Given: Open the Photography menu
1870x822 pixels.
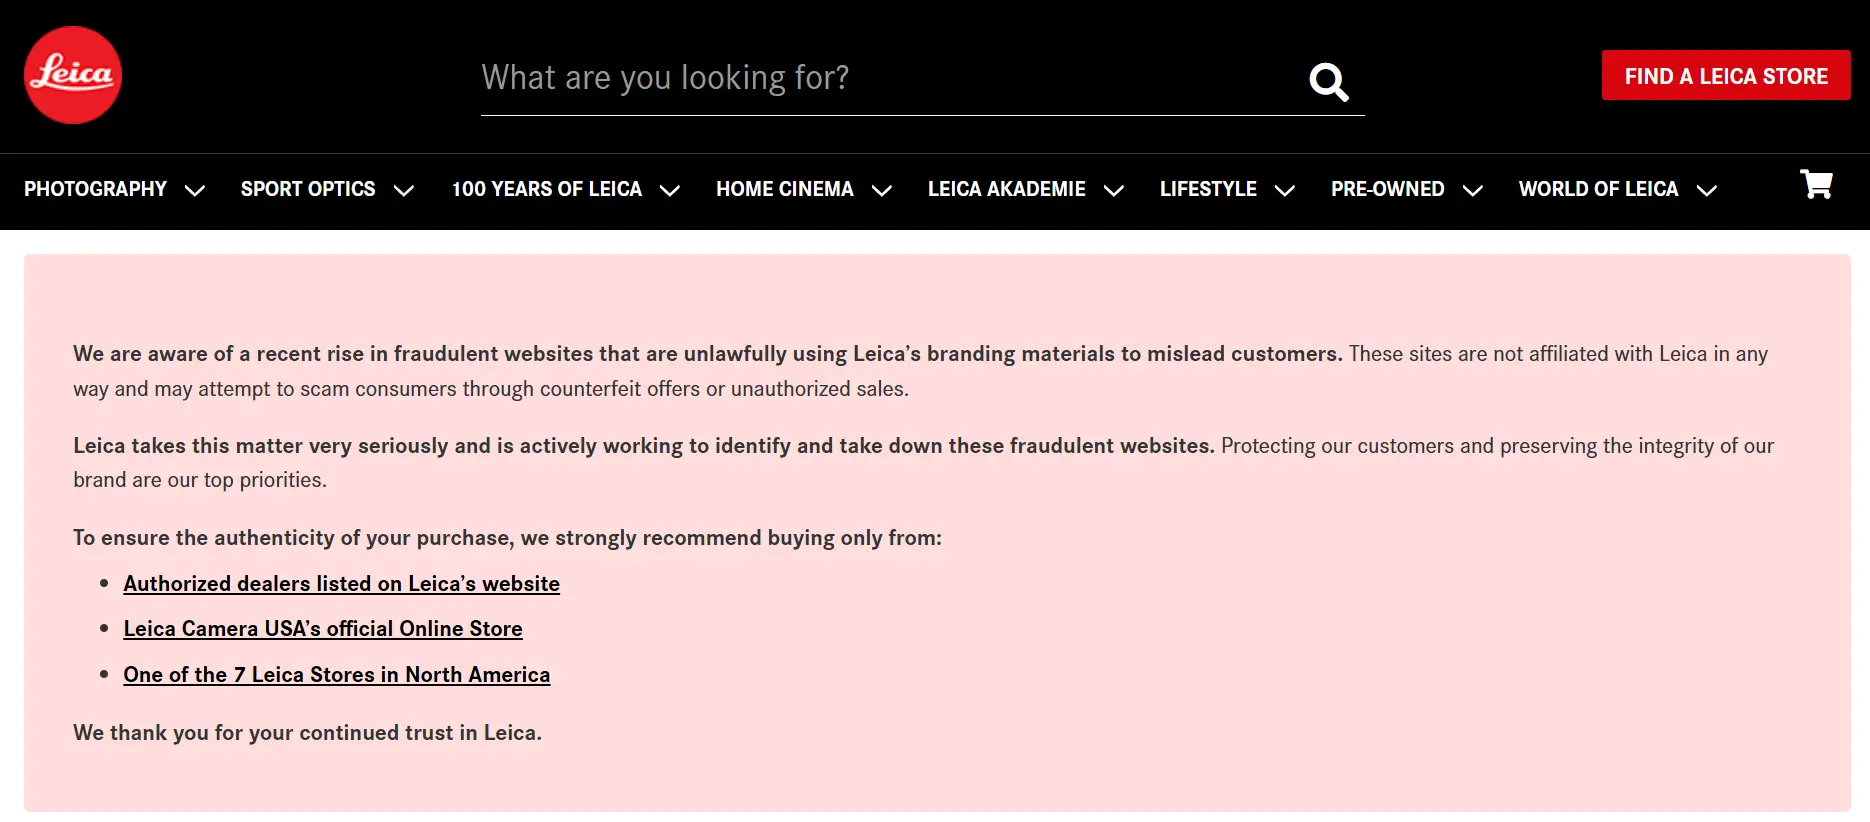Looking at the screenshot, I should (96, 189).
